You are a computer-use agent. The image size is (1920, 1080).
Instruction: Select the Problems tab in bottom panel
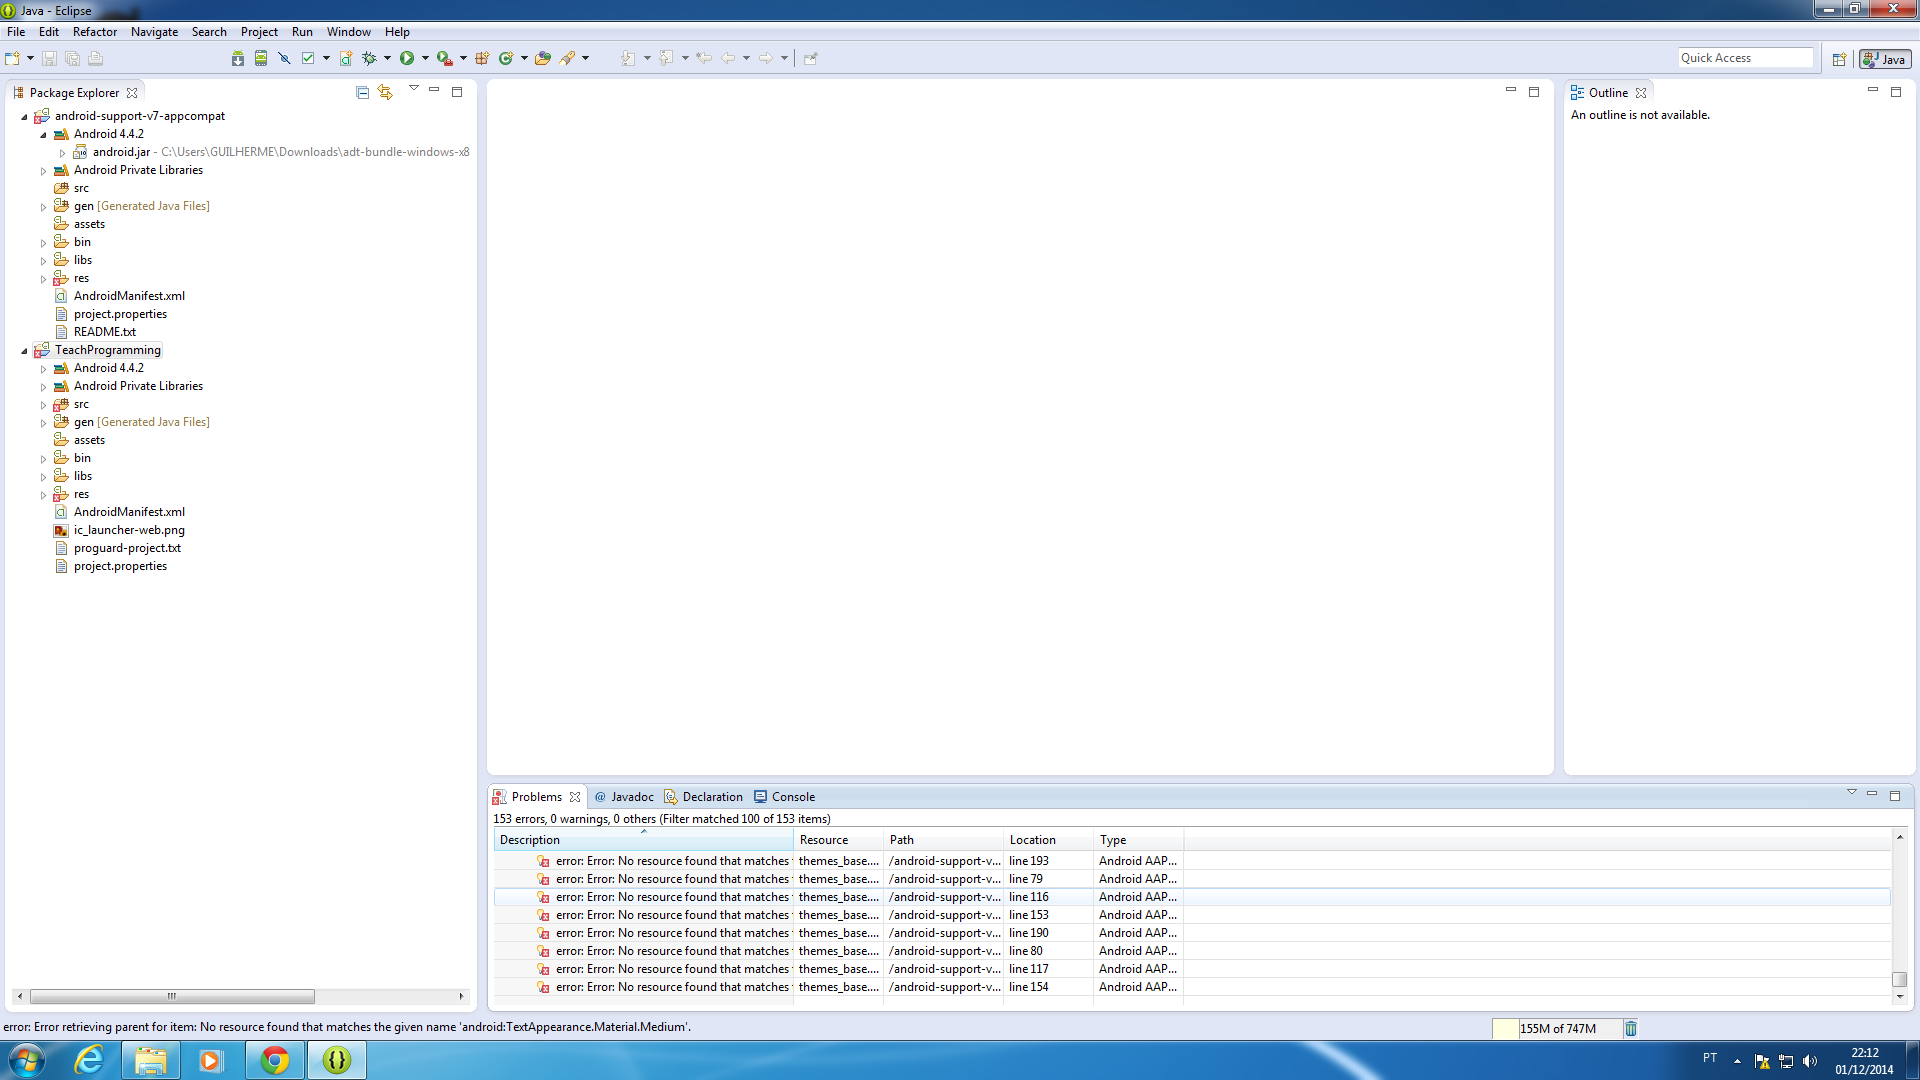click(534, 795)
